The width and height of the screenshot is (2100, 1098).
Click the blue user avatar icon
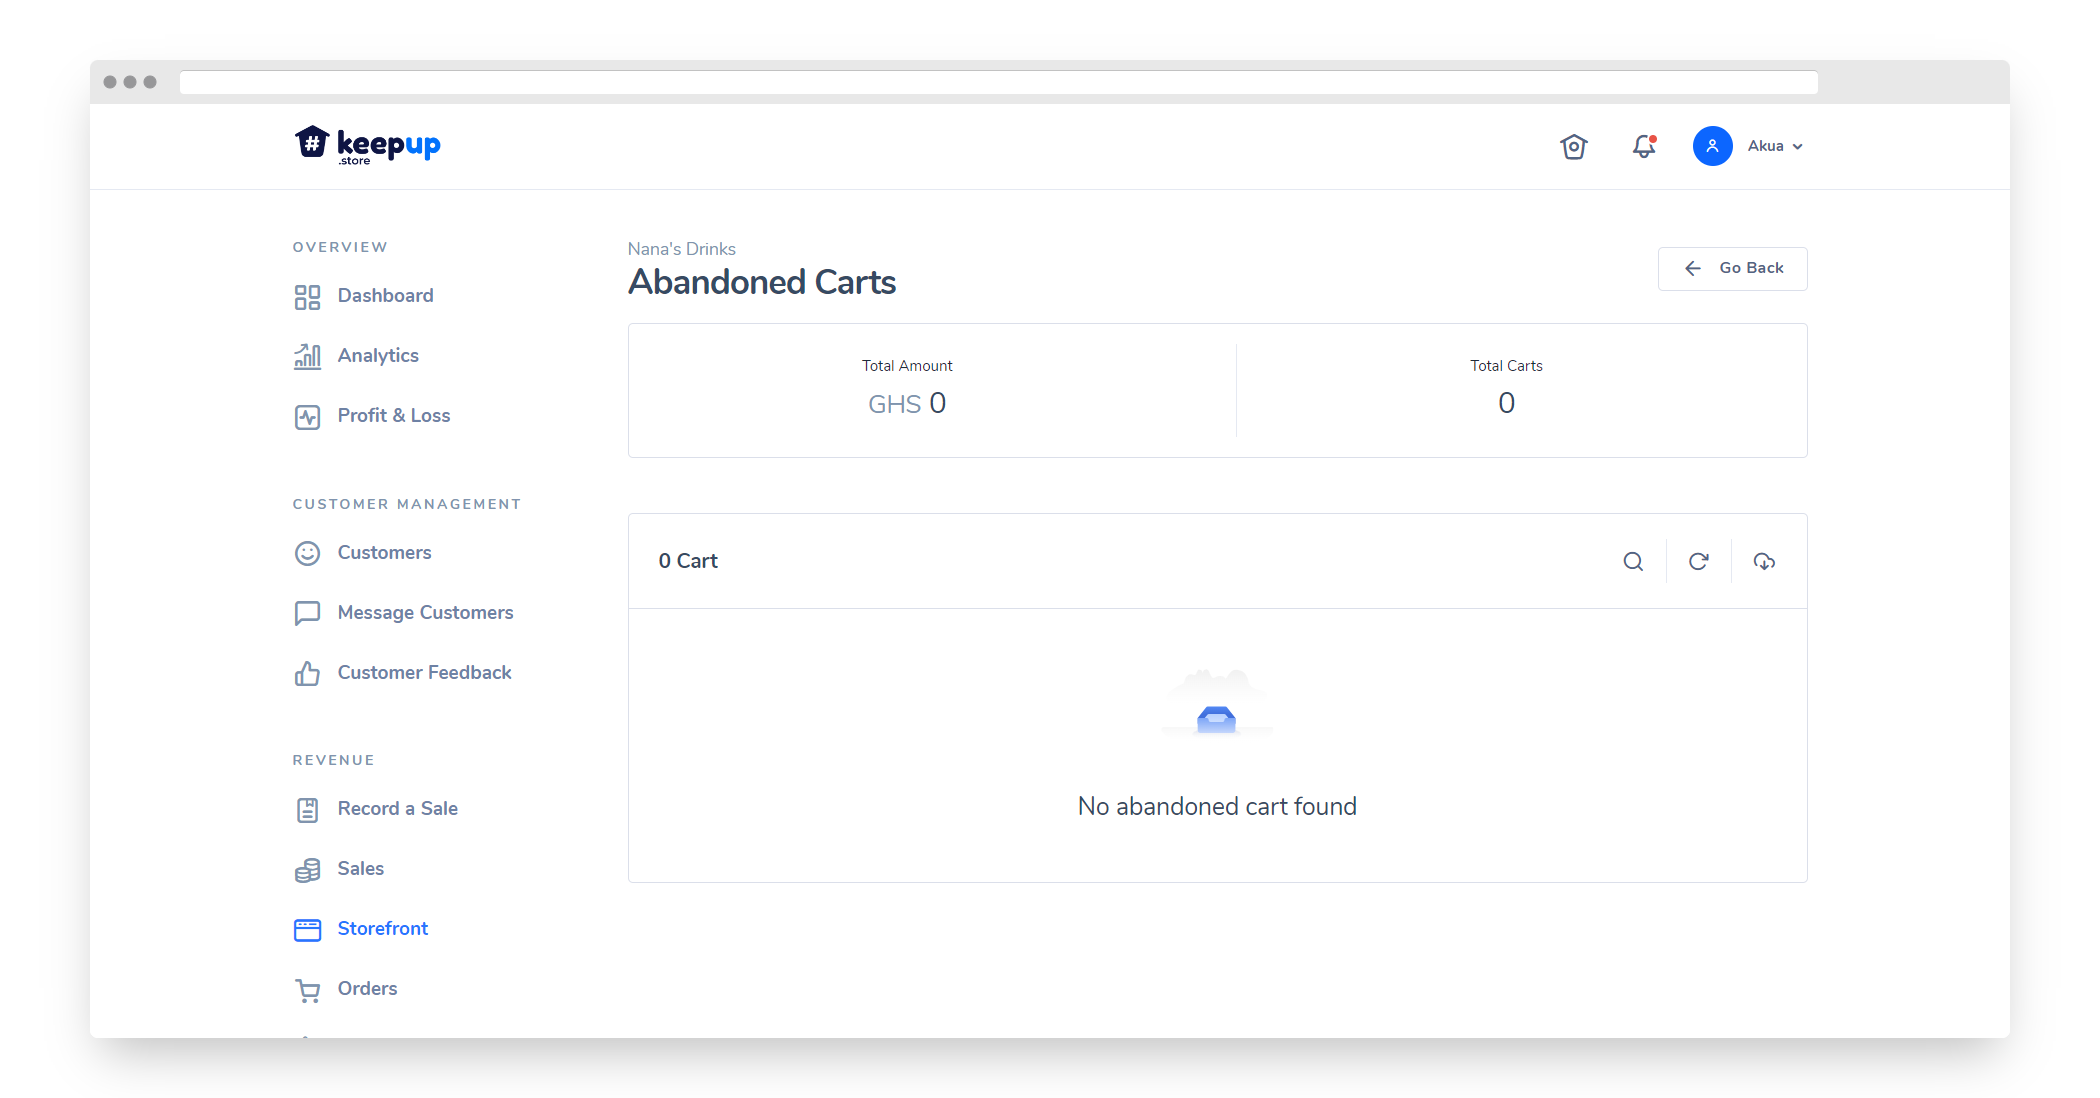click(1712, 146)
